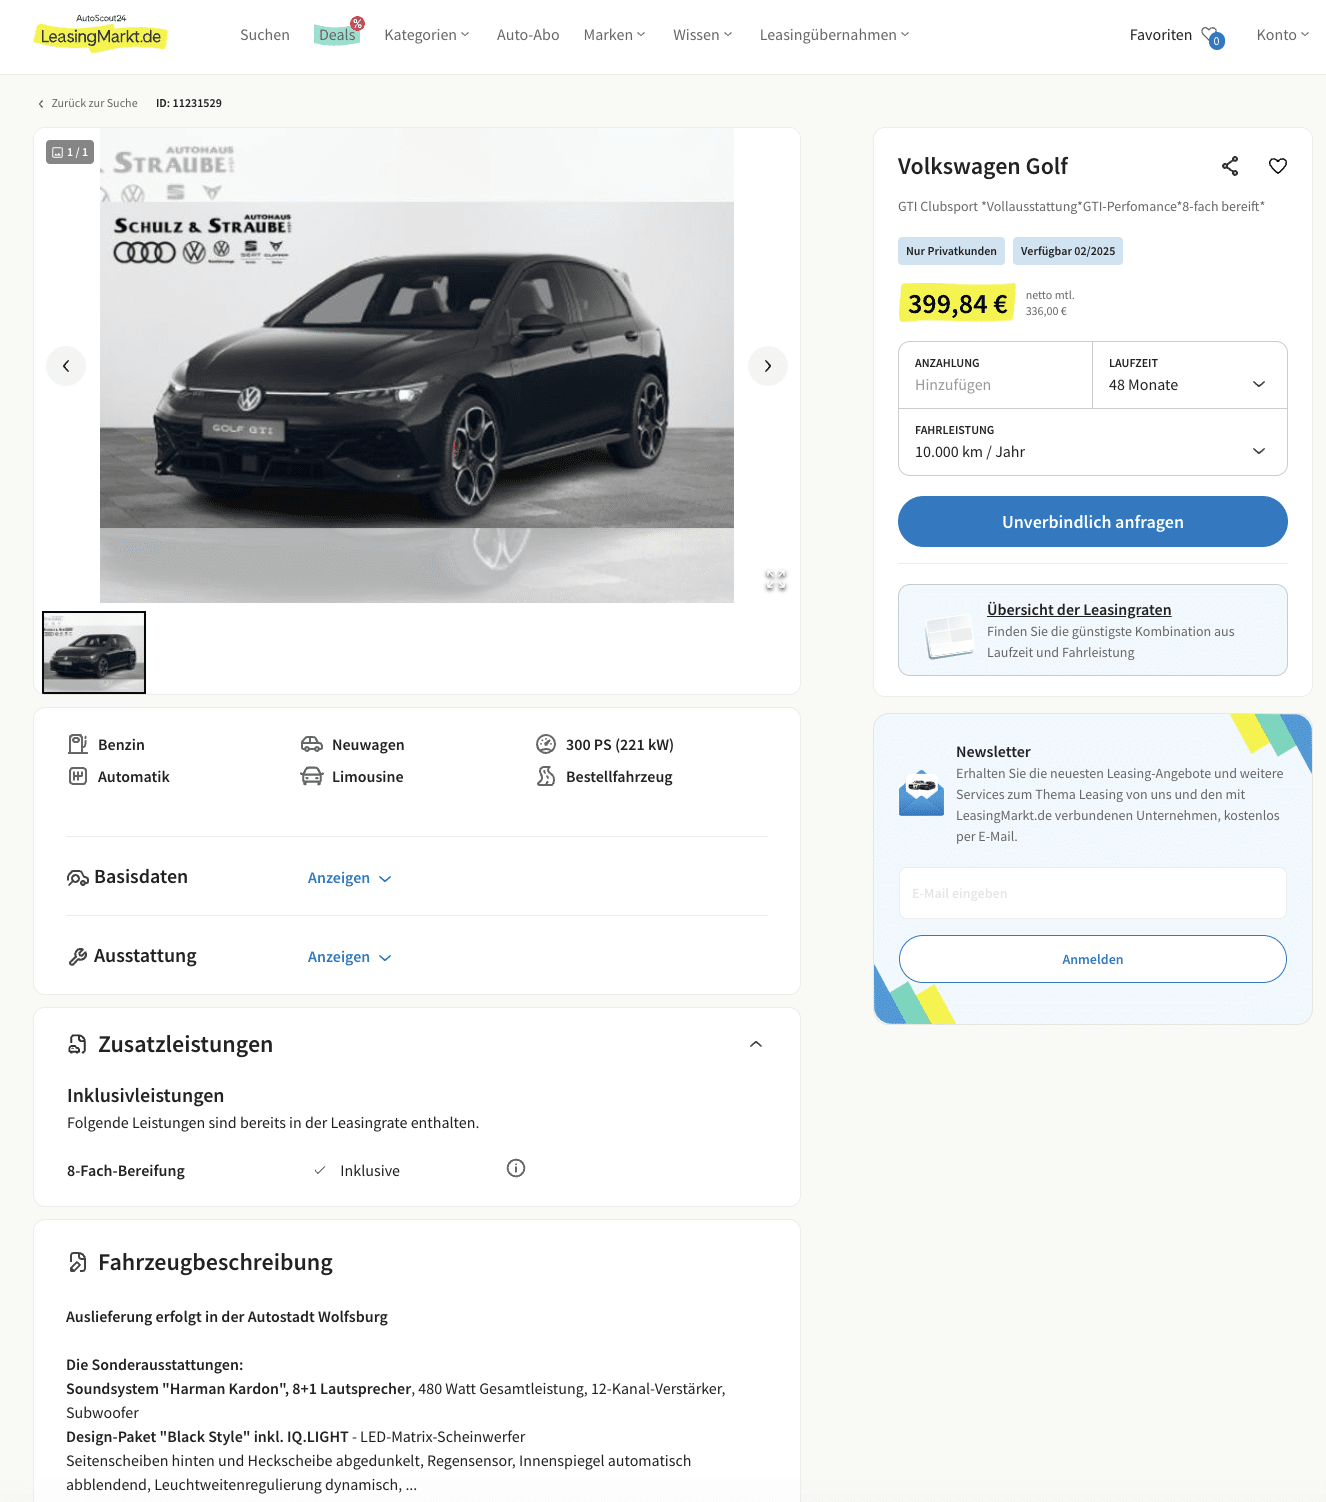Click the newsletter E-Mail input field

pyautogui.click(x=1093, y=893)
